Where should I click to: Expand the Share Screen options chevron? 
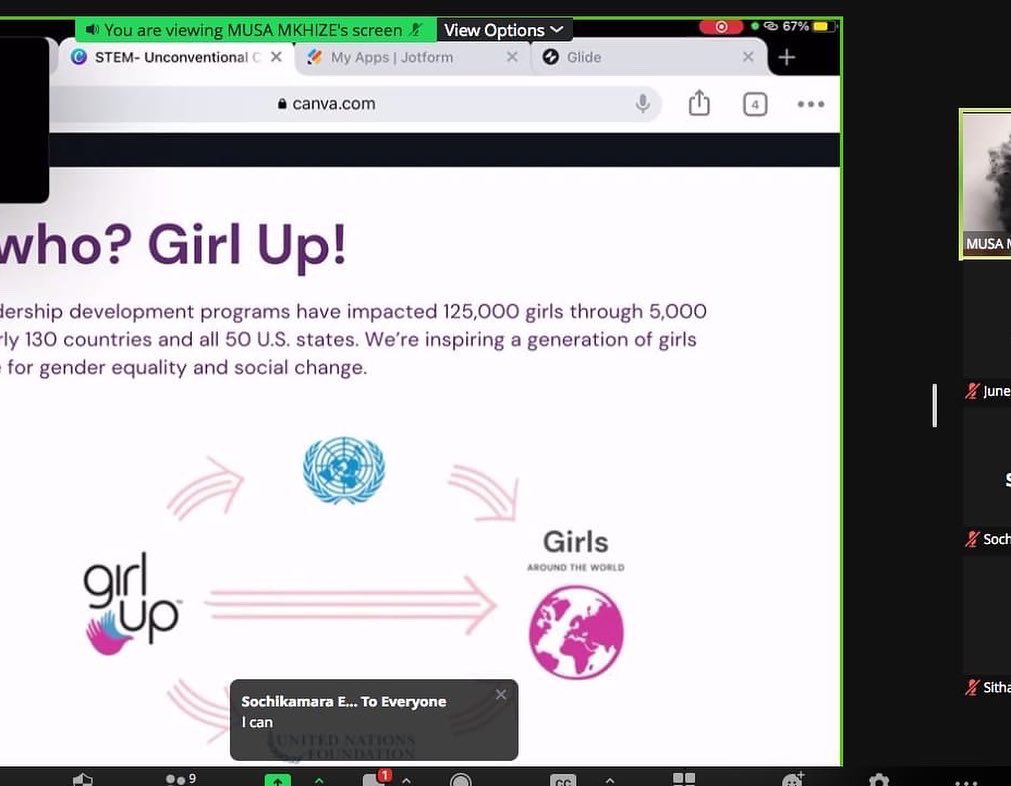point(318,778)
